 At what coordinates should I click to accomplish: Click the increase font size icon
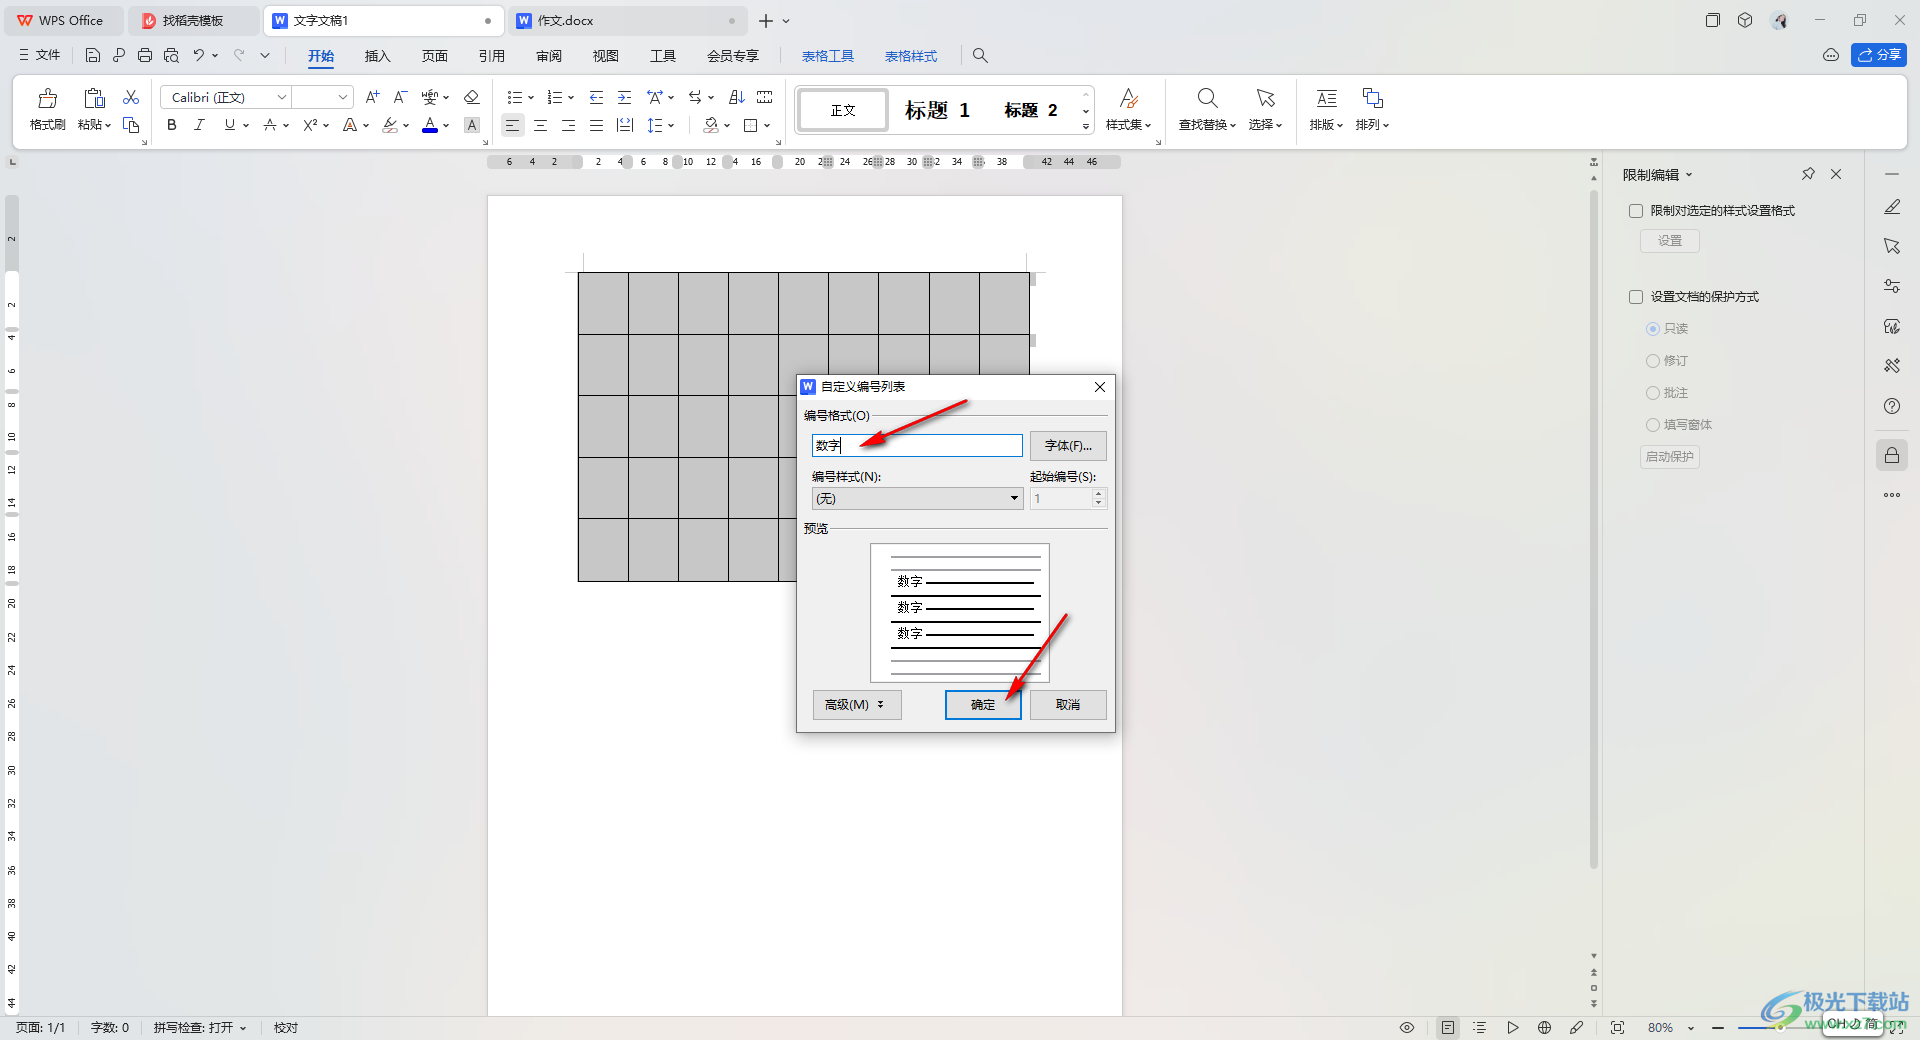tap(372, 97)
